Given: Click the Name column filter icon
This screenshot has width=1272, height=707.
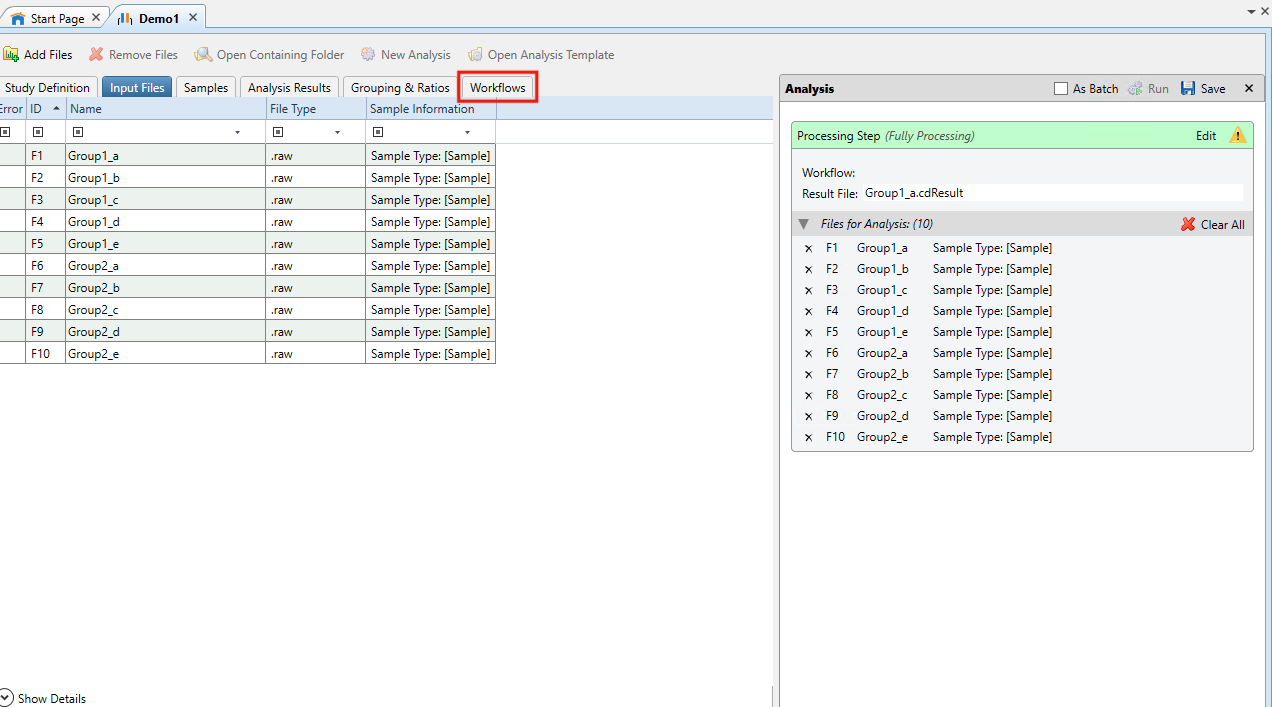Looking at the screenshot, I should [x=78, y=132].
